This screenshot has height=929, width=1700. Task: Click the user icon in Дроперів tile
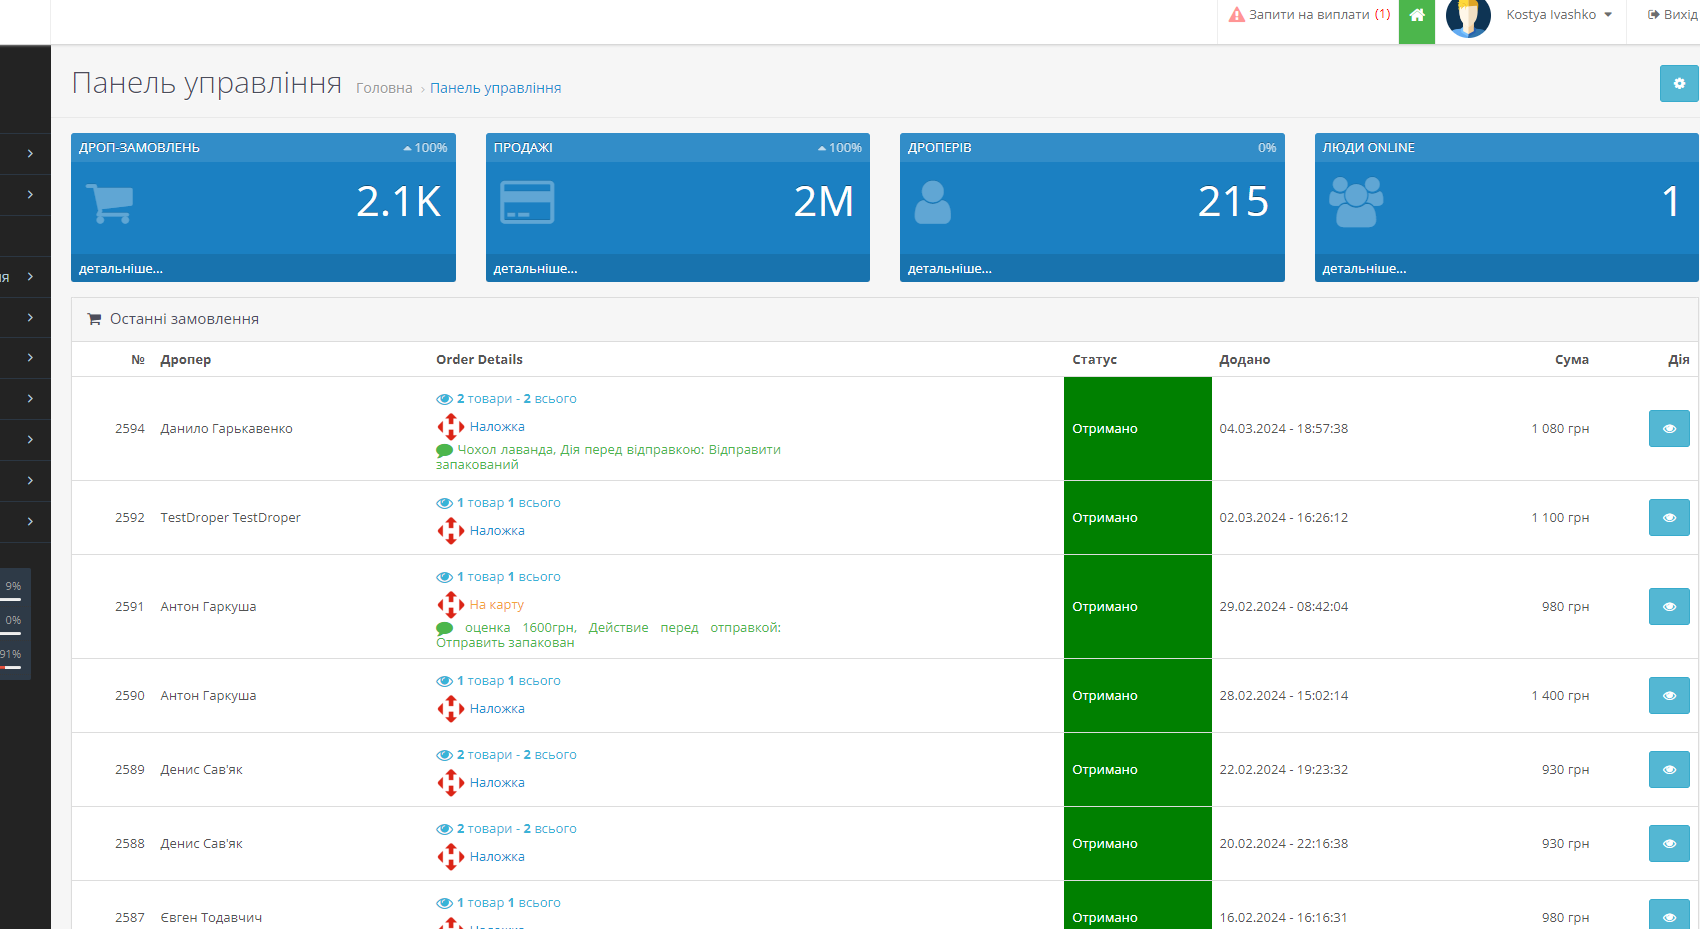(932, 202)
